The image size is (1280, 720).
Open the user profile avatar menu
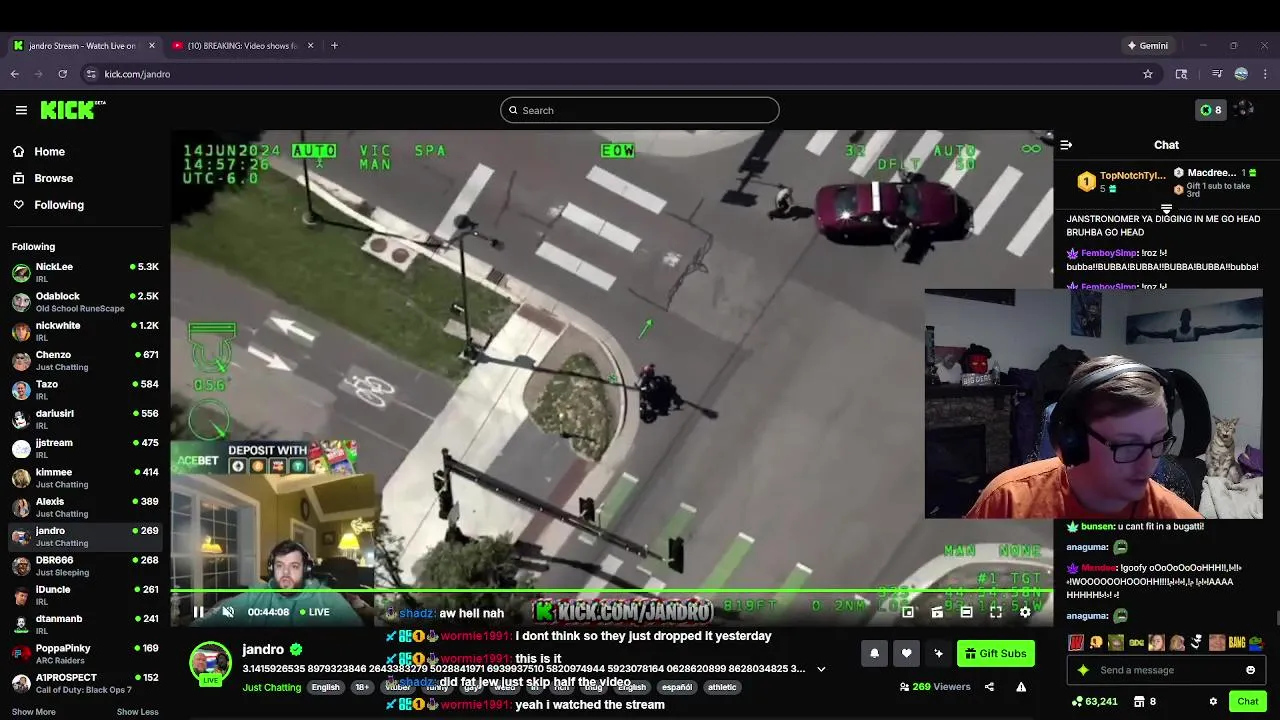coord(1244,110)
